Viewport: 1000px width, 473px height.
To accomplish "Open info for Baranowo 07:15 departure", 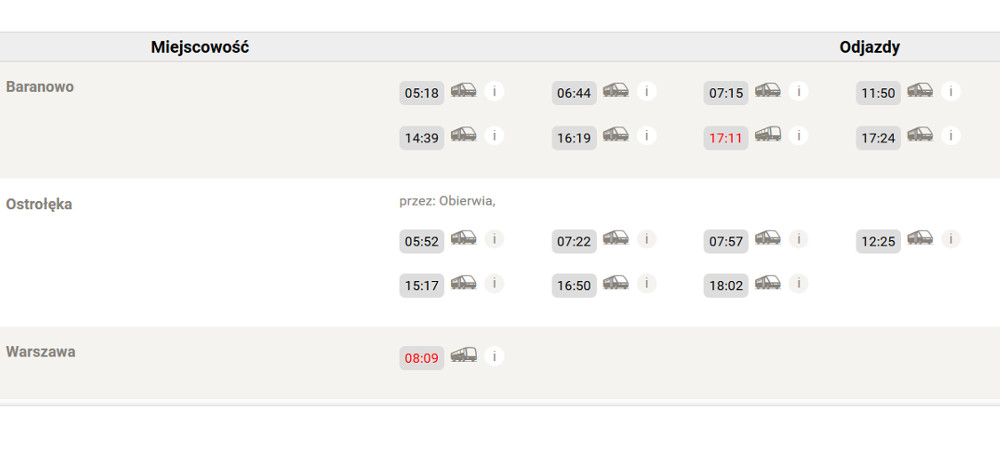I will pyautogui.click(x=798, y=91).
